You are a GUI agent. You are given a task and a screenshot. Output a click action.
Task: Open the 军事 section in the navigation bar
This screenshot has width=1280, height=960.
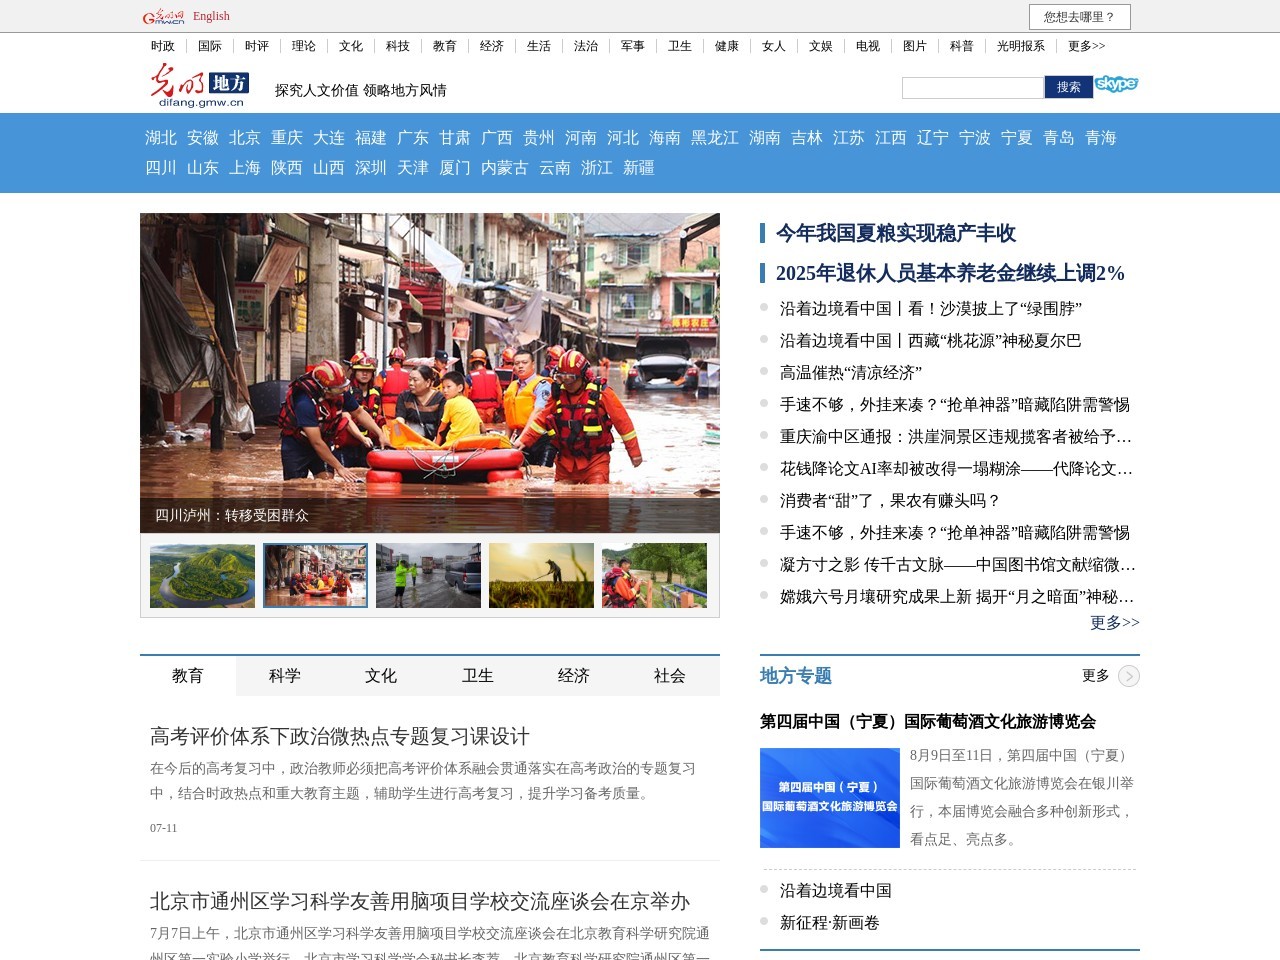632,46
